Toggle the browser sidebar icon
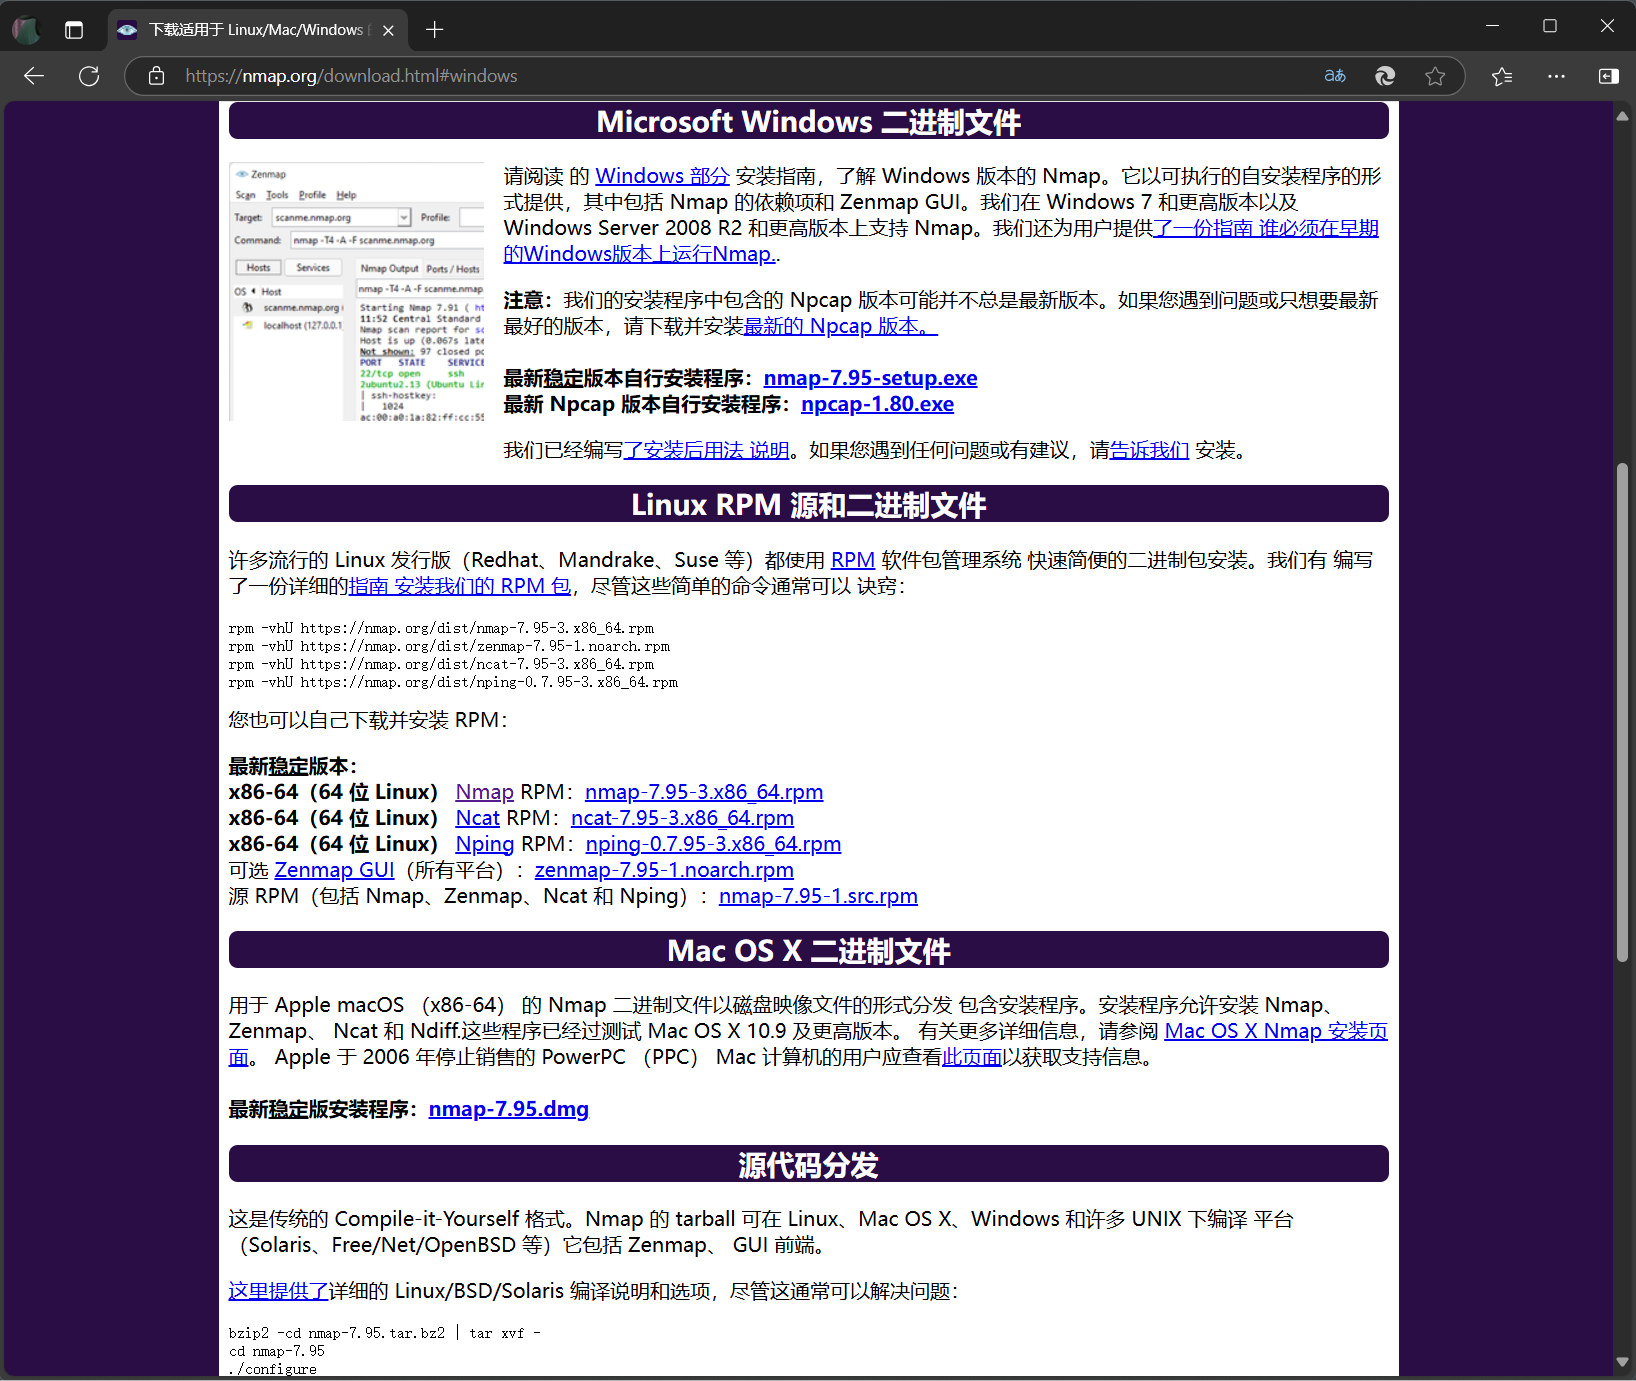Image resolution: width=1636 pixels, height=1381 pixels. point(1608,76)
